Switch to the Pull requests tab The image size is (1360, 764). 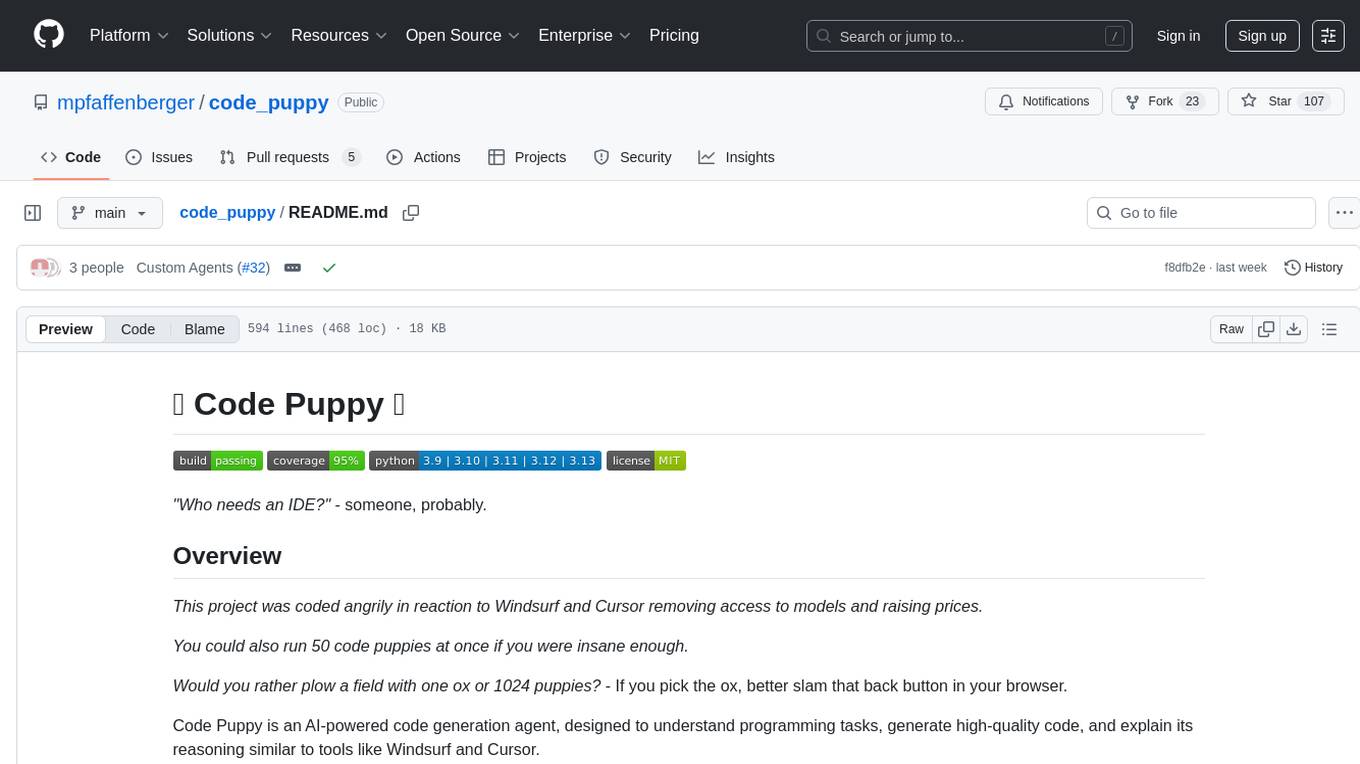click(289, 157)
